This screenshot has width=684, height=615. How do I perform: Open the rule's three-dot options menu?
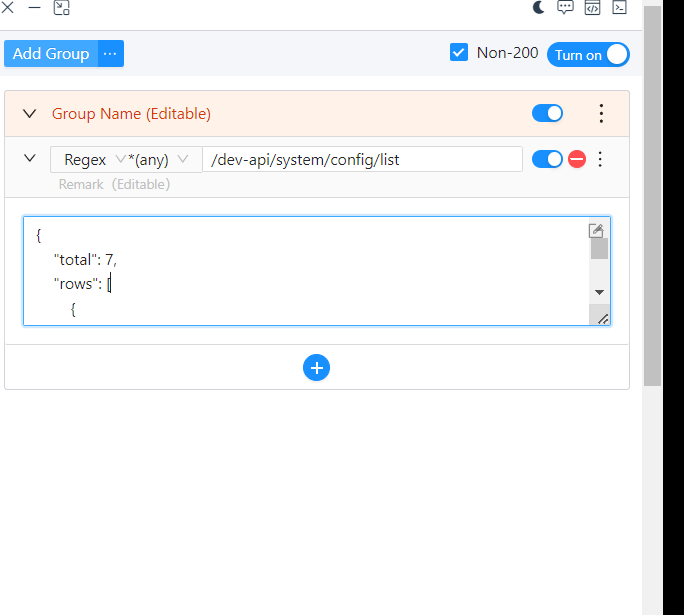tap(600, 159)
